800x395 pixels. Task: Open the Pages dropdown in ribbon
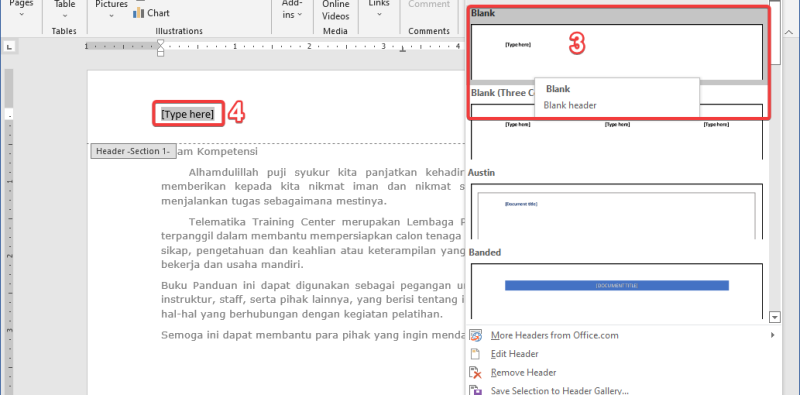pos(21,9)
